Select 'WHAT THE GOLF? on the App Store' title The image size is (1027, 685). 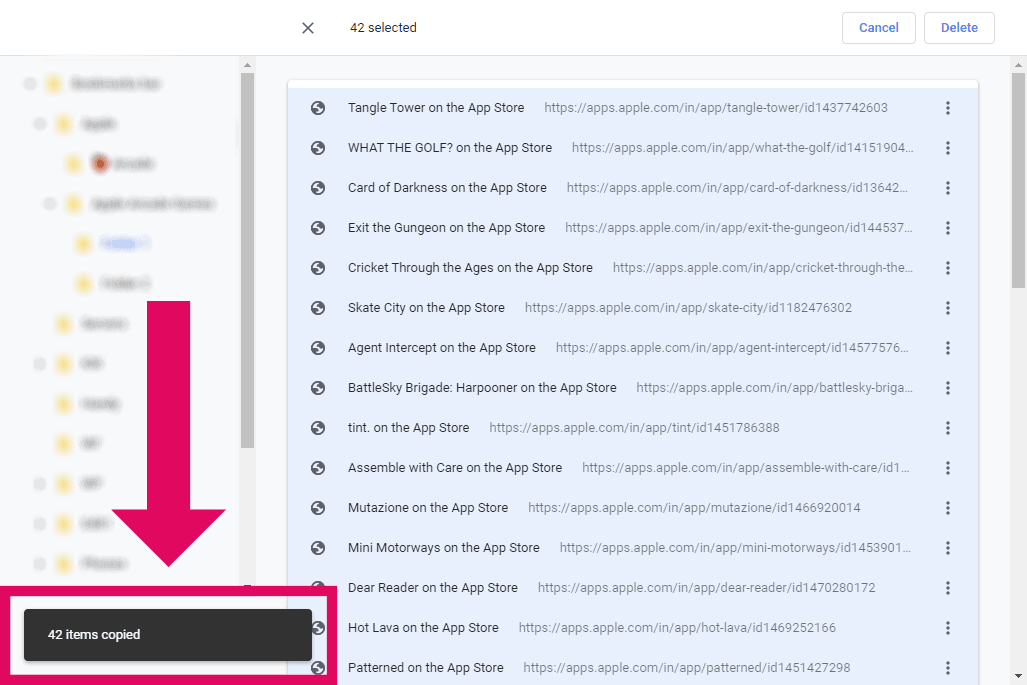[450, 148]
